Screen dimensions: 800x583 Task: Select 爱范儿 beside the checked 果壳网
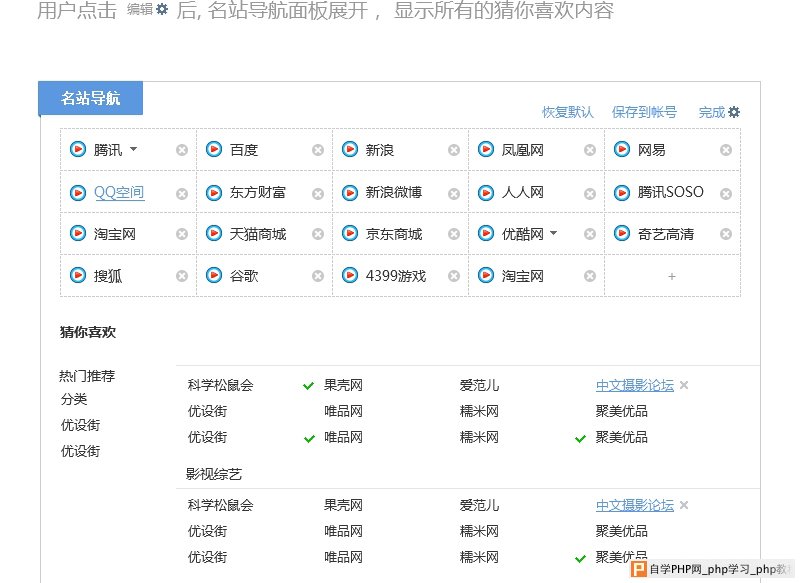[x=479, y=385]
